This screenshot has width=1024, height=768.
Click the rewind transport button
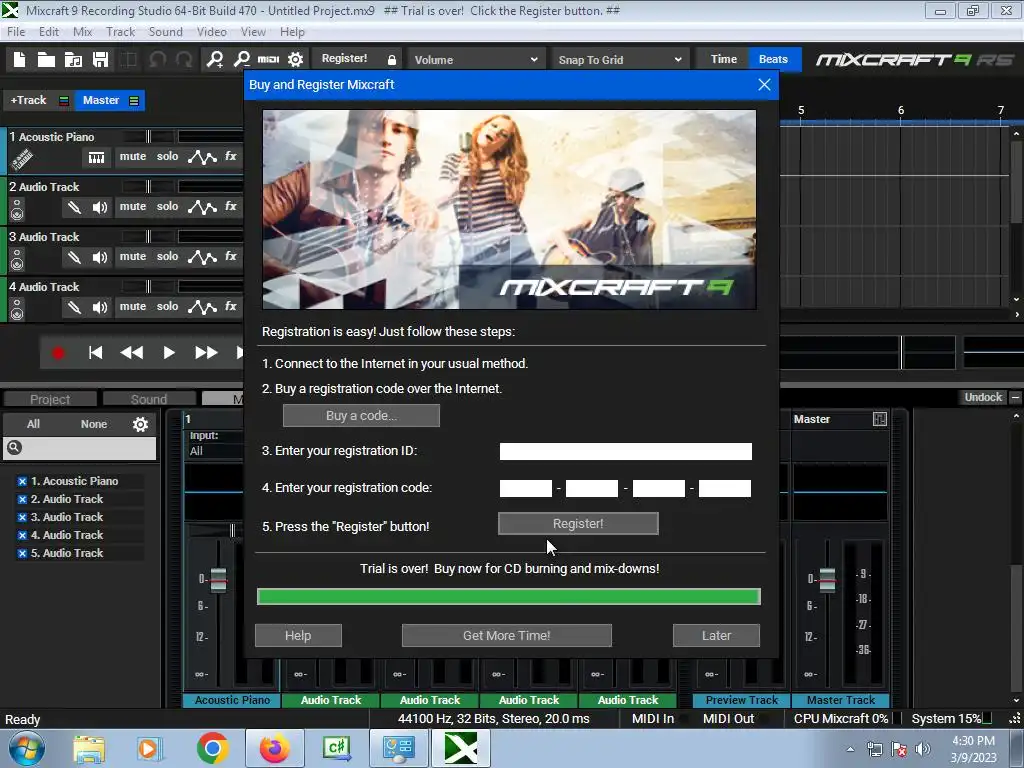pyautogui.click(x=131, y=353)
